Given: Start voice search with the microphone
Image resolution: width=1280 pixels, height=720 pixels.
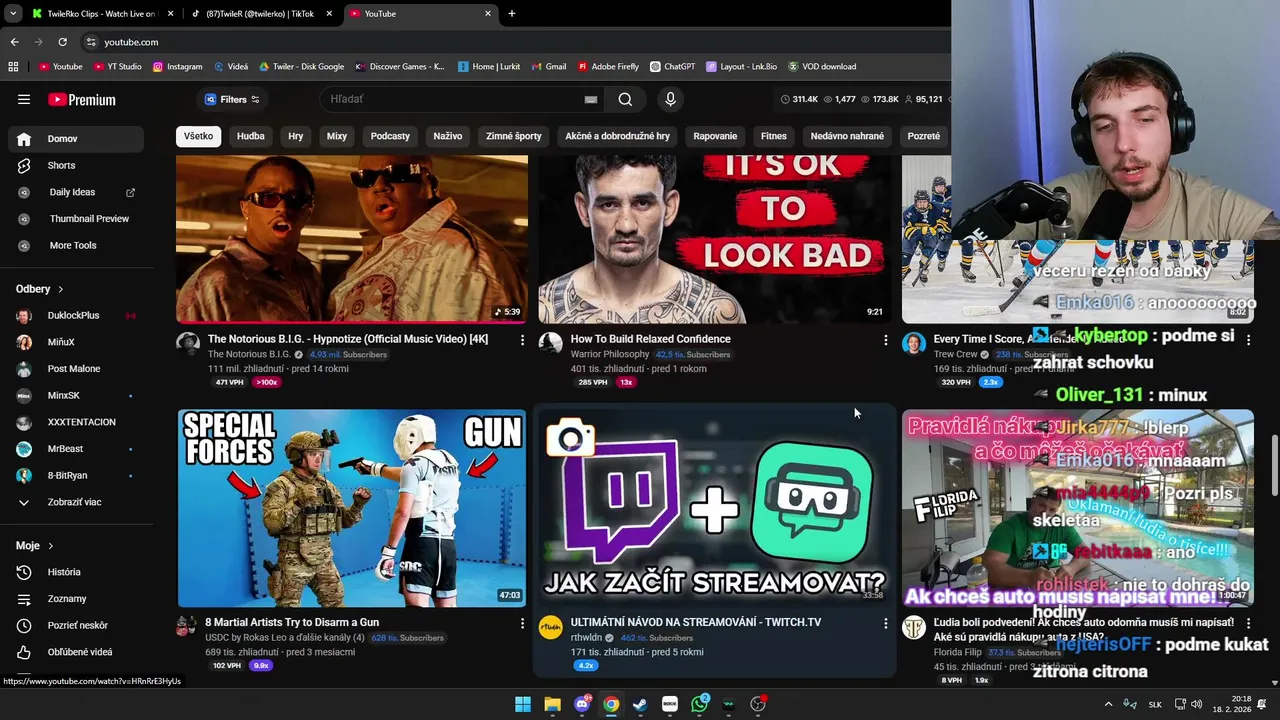Looking at the screenshot, I should 670,99.
